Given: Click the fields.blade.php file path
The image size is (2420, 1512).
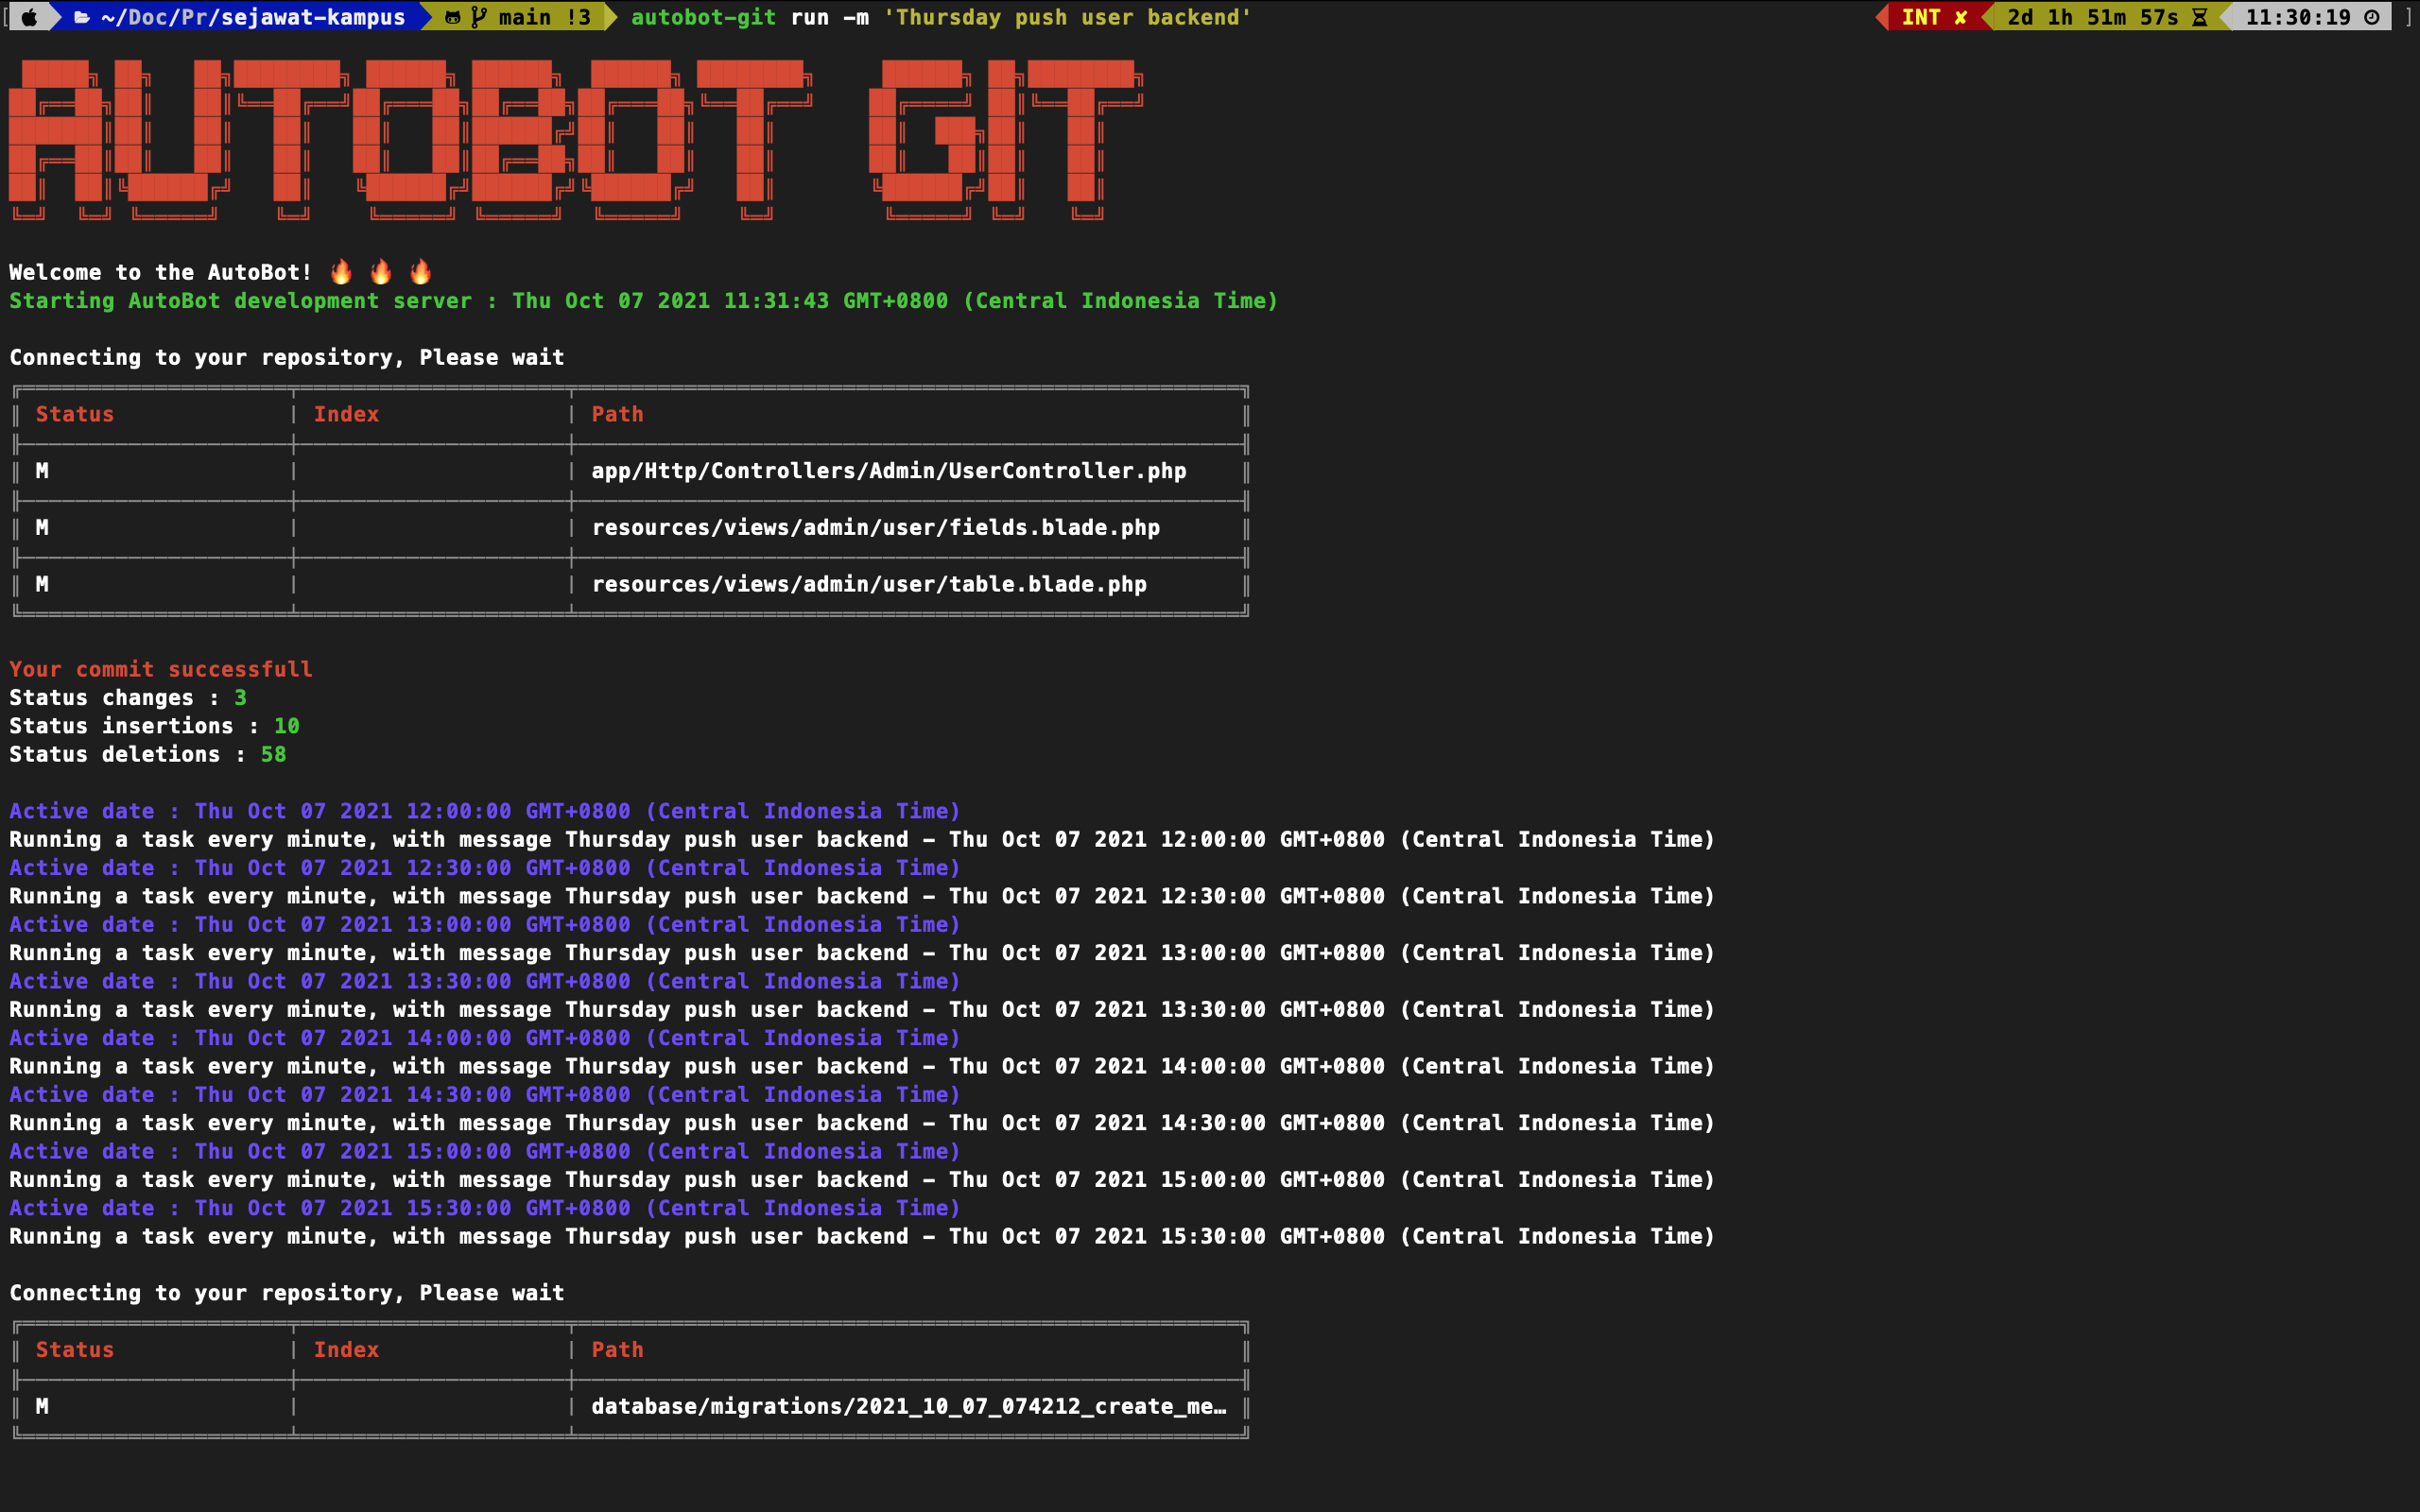Looking at the screenshot, I should 875,528.
